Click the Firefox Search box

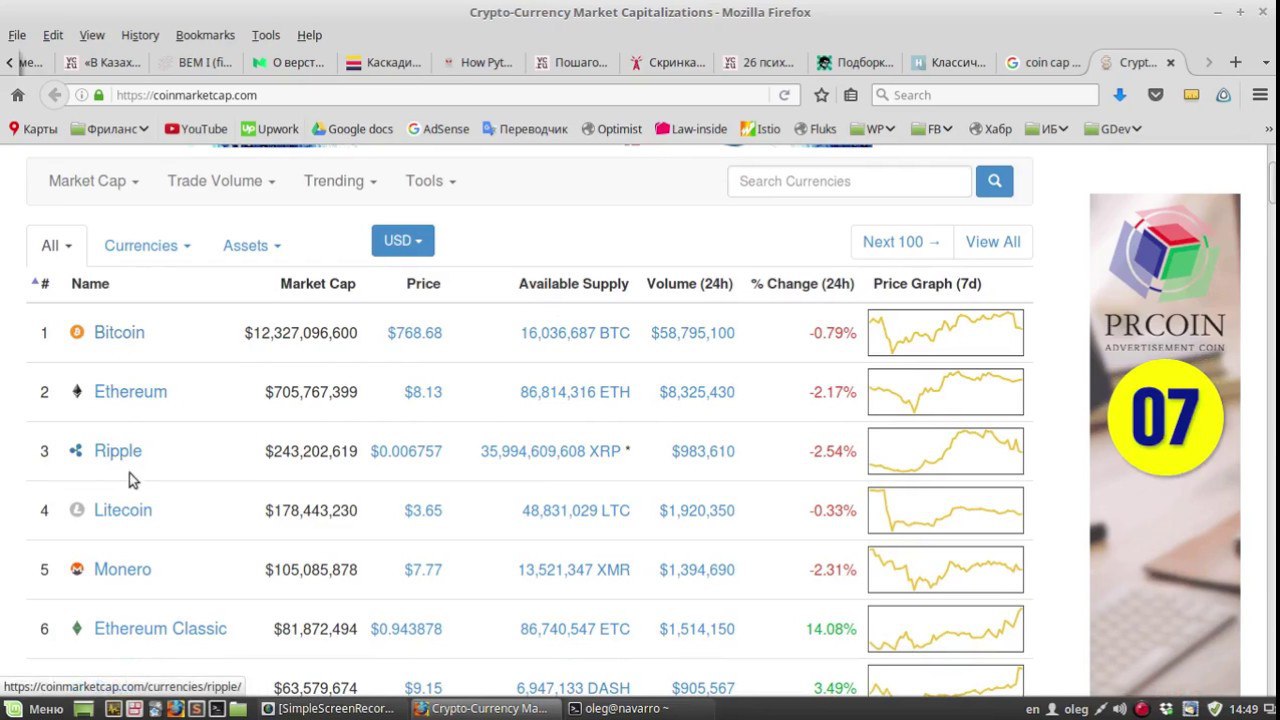pyautogui.click(x=985, y=95)
